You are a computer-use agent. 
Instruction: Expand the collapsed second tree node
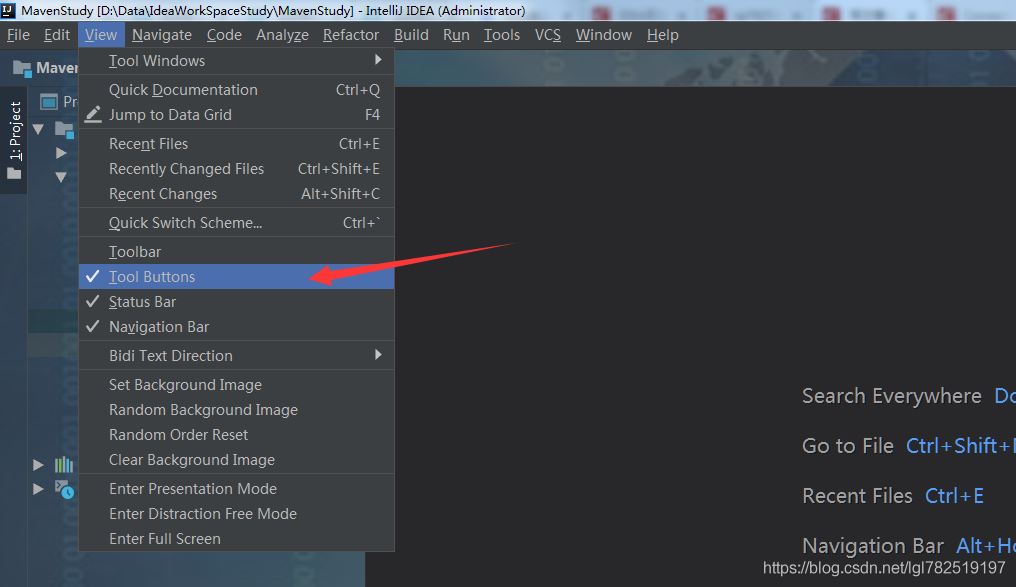click(x=61, y=153)
